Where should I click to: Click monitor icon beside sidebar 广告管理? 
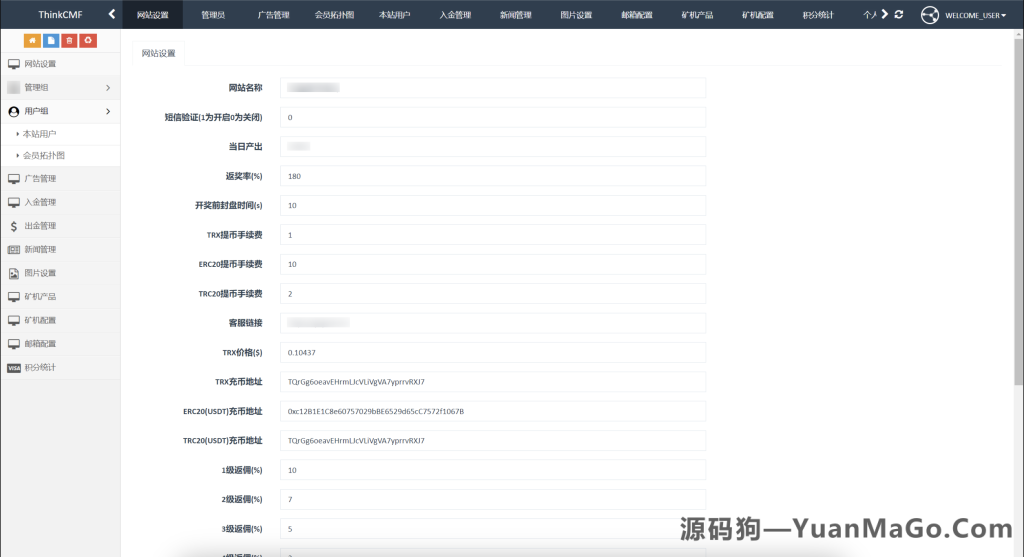[x=14, y=178]
